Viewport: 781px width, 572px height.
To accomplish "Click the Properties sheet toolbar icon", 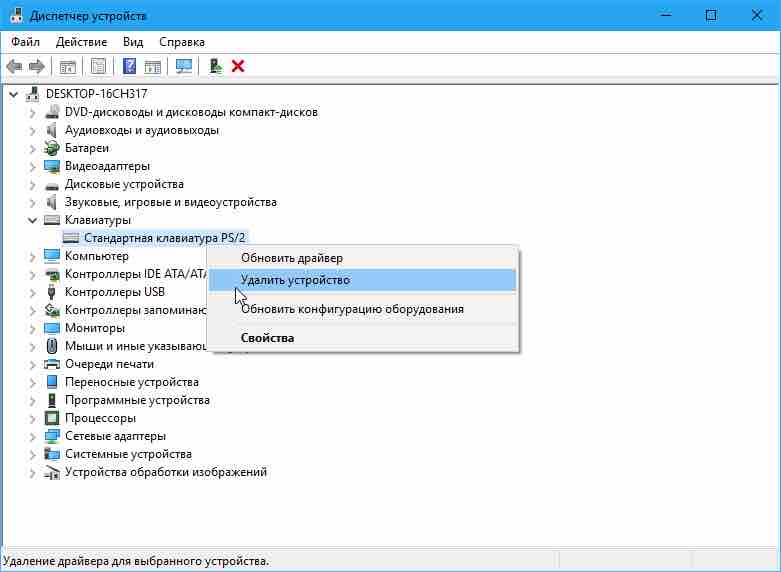I will click(99, 67).
